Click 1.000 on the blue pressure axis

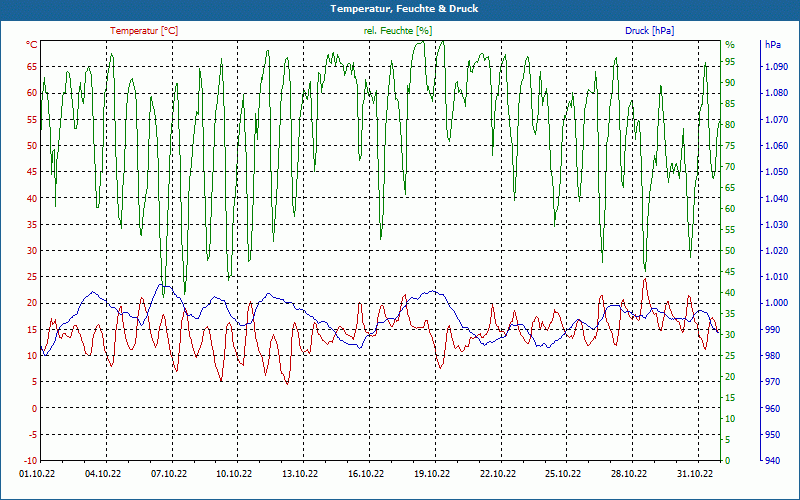click(x=777, y=303)
